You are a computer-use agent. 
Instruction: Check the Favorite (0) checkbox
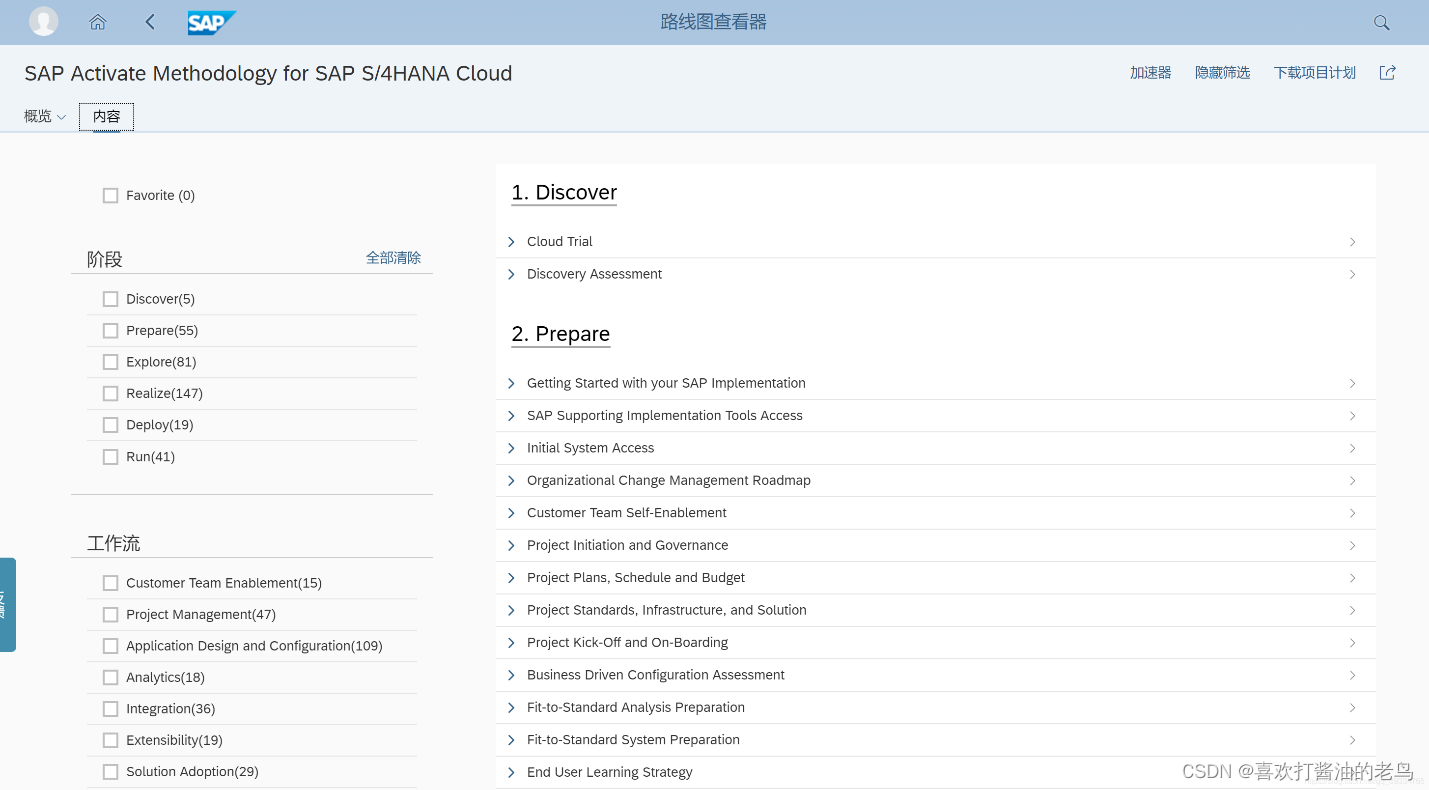[x=111, y=196]
